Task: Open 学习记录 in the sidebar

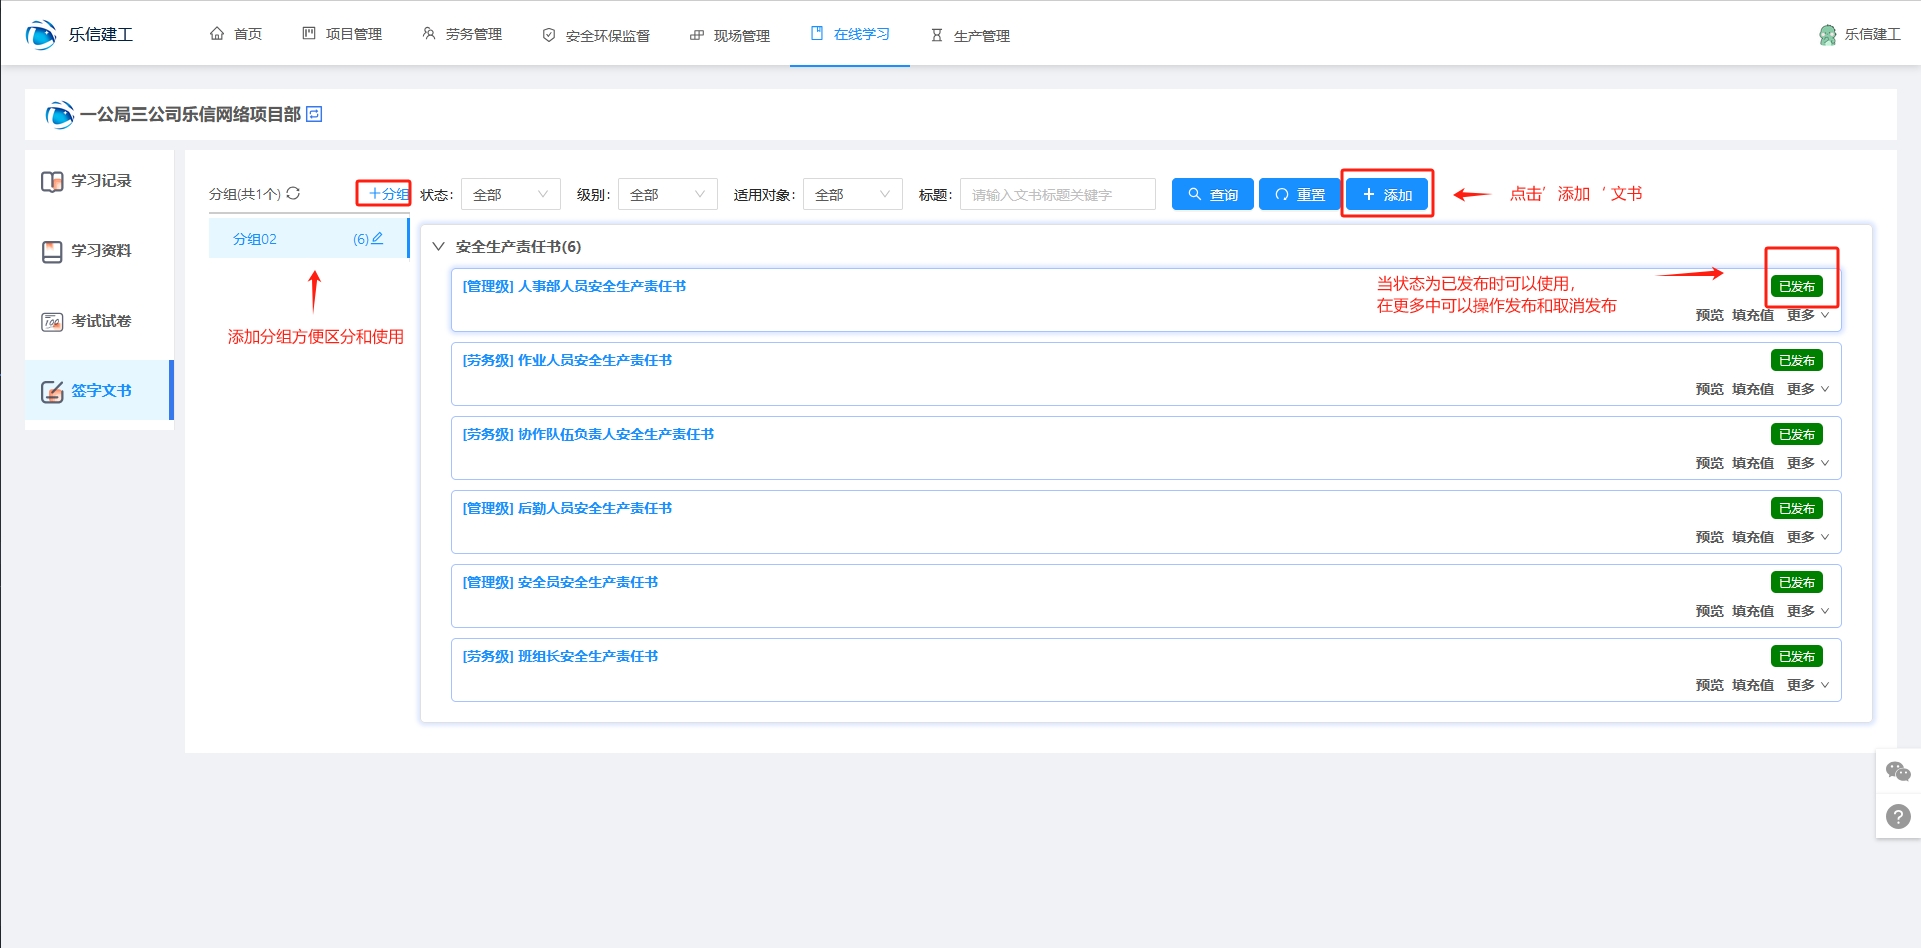Action: (100, 181)
